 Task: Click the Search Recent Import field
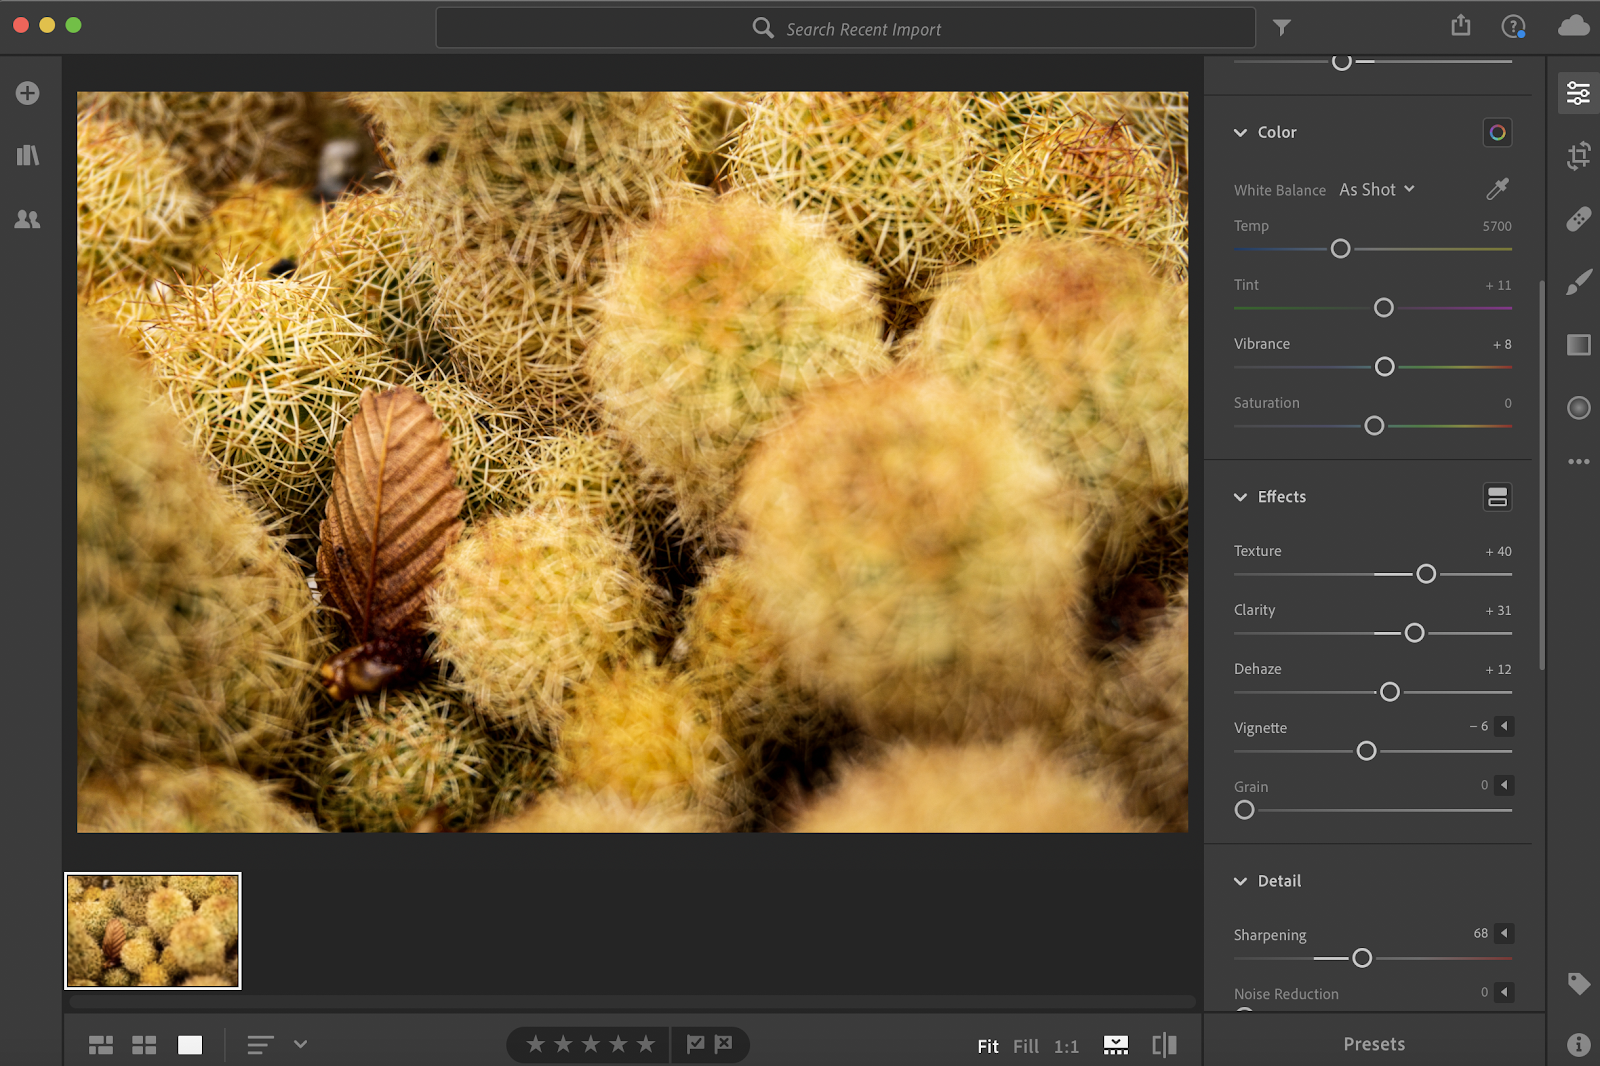846,29
